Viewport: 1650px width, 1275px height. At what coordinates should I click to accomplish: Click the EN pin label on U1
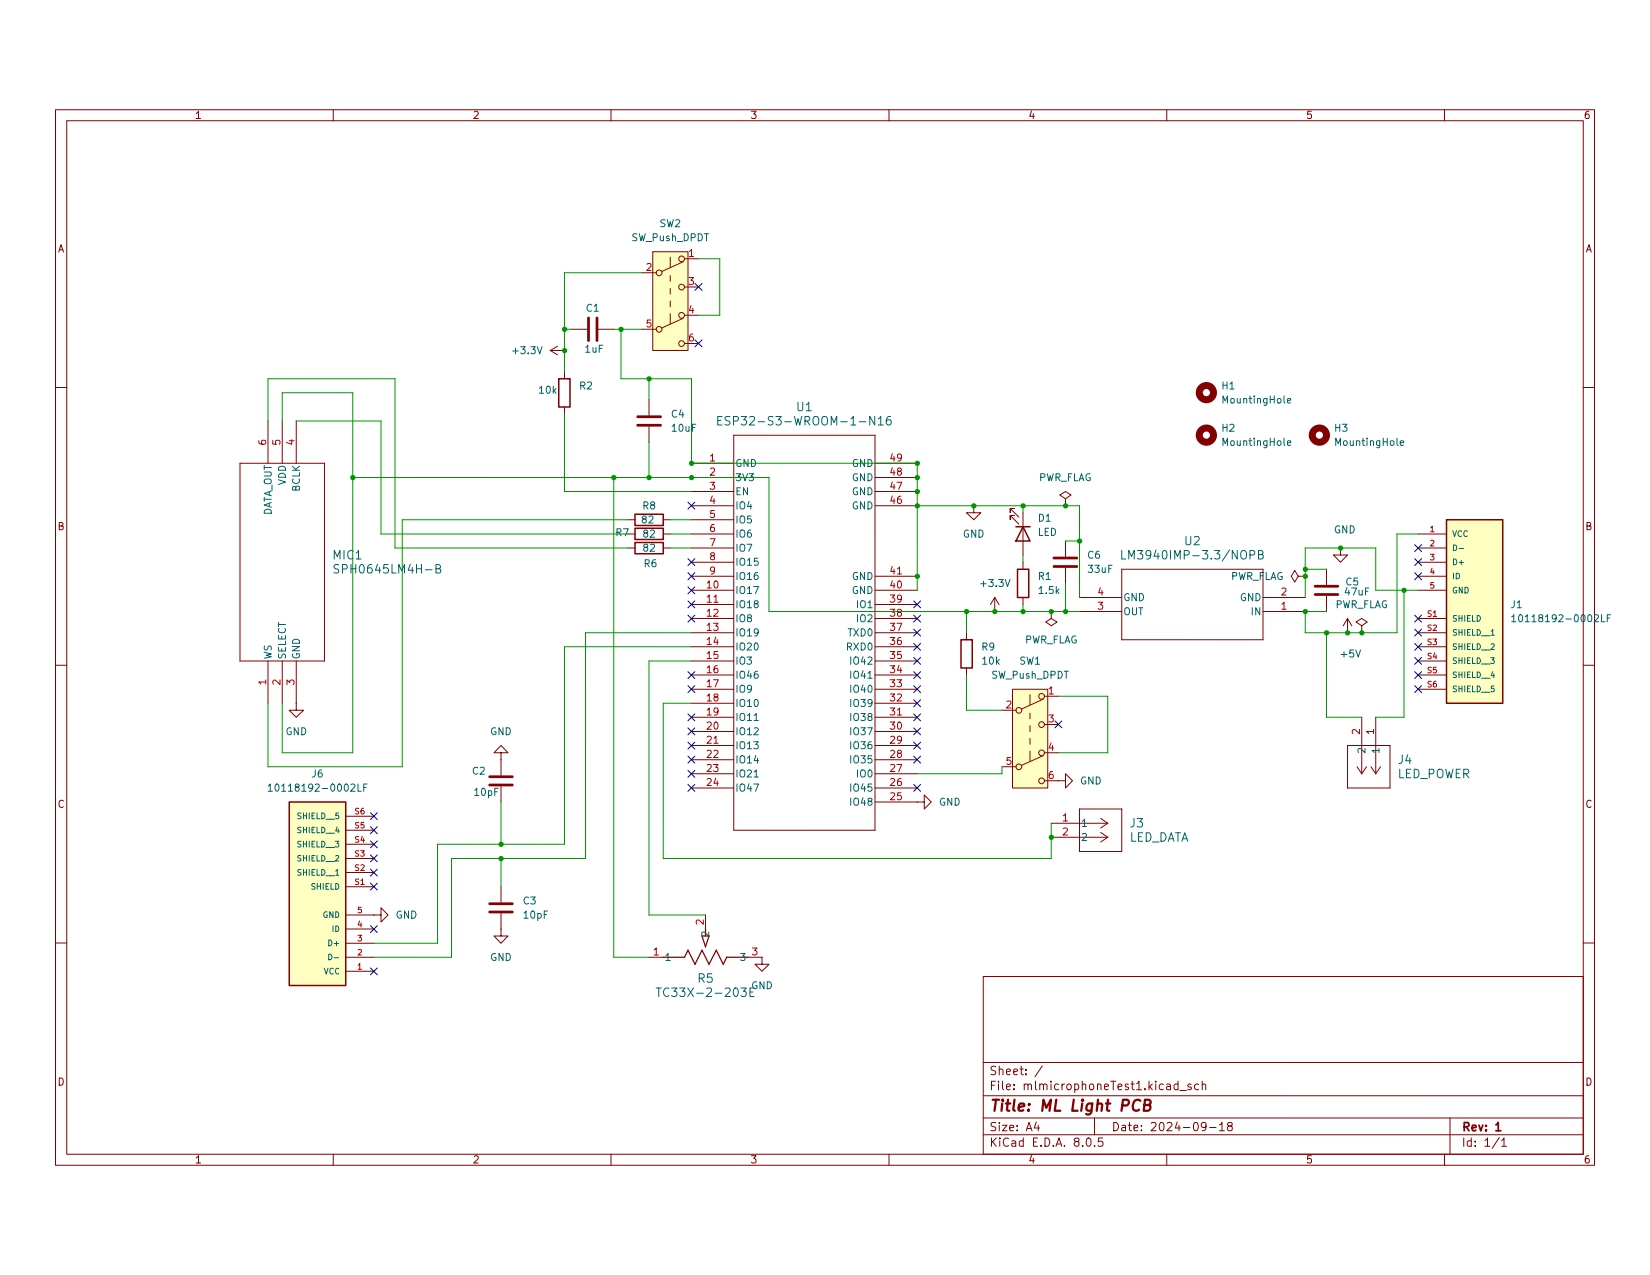click(742, 492)
